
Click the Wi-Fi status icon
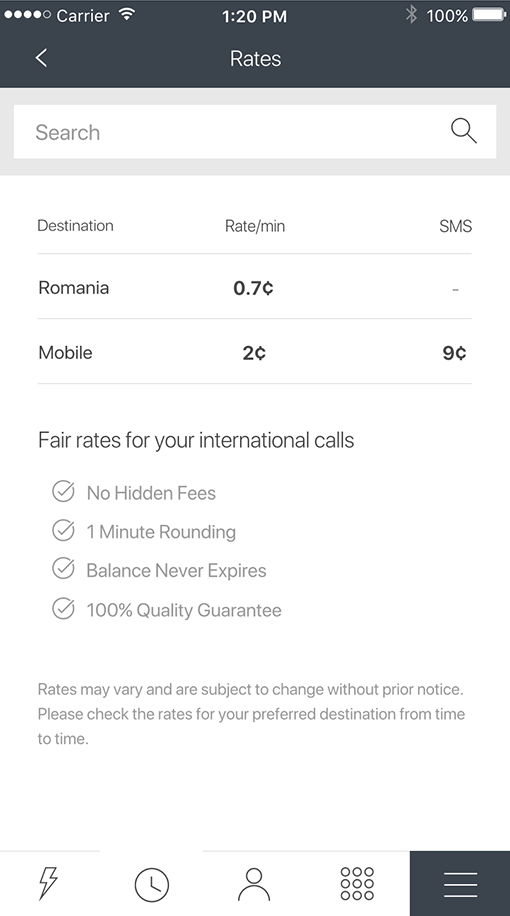[127, 14]
